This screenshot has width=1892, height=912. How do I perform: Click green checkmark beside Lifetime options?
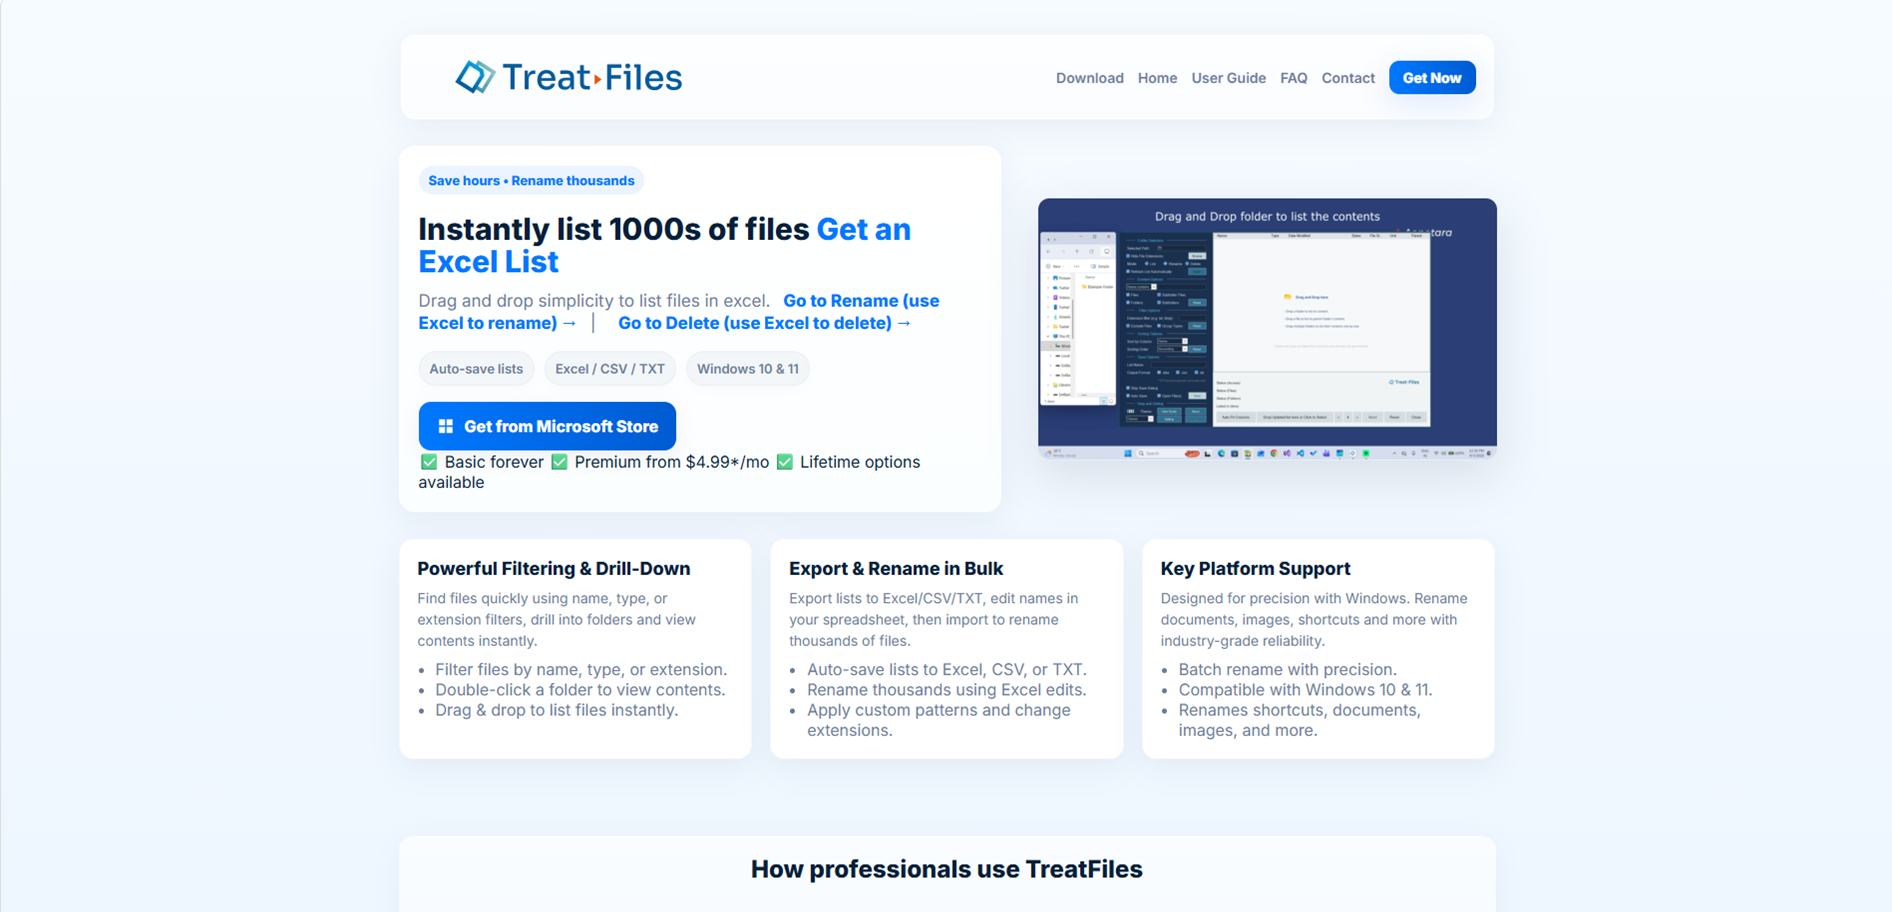coord(785,462)
